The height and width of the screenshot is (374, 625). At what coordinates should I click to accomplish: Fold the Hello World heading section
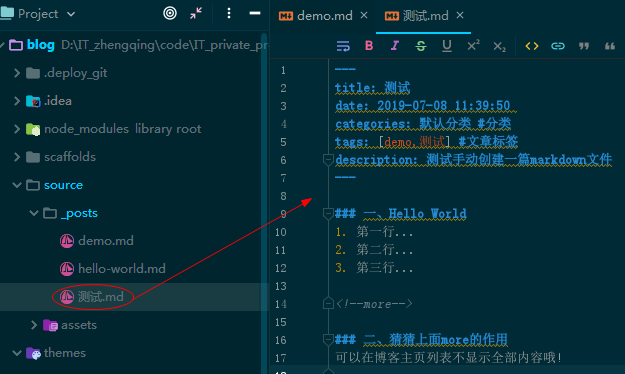point(328,214)
